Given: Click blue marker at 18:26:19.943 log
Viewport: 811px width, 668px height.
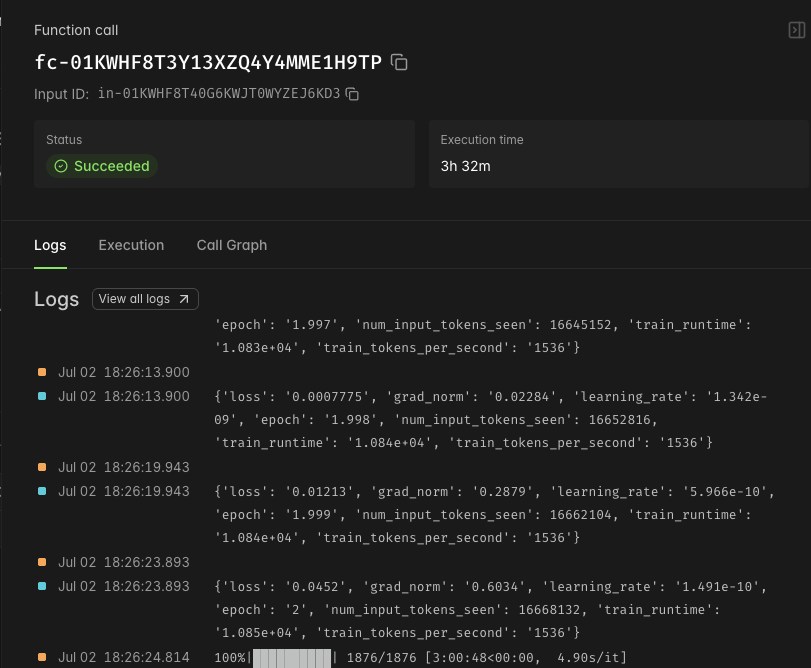Looking at the screenshot, I should 42,491.
